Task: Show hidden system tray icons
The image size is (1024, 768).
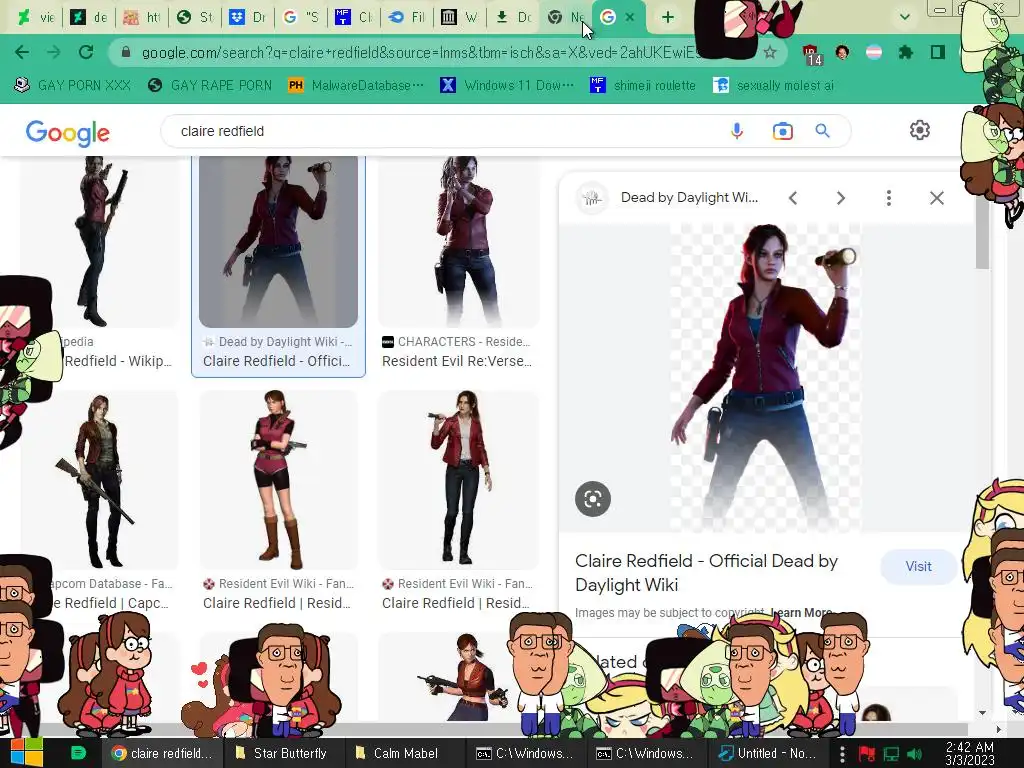Action: 842,754
